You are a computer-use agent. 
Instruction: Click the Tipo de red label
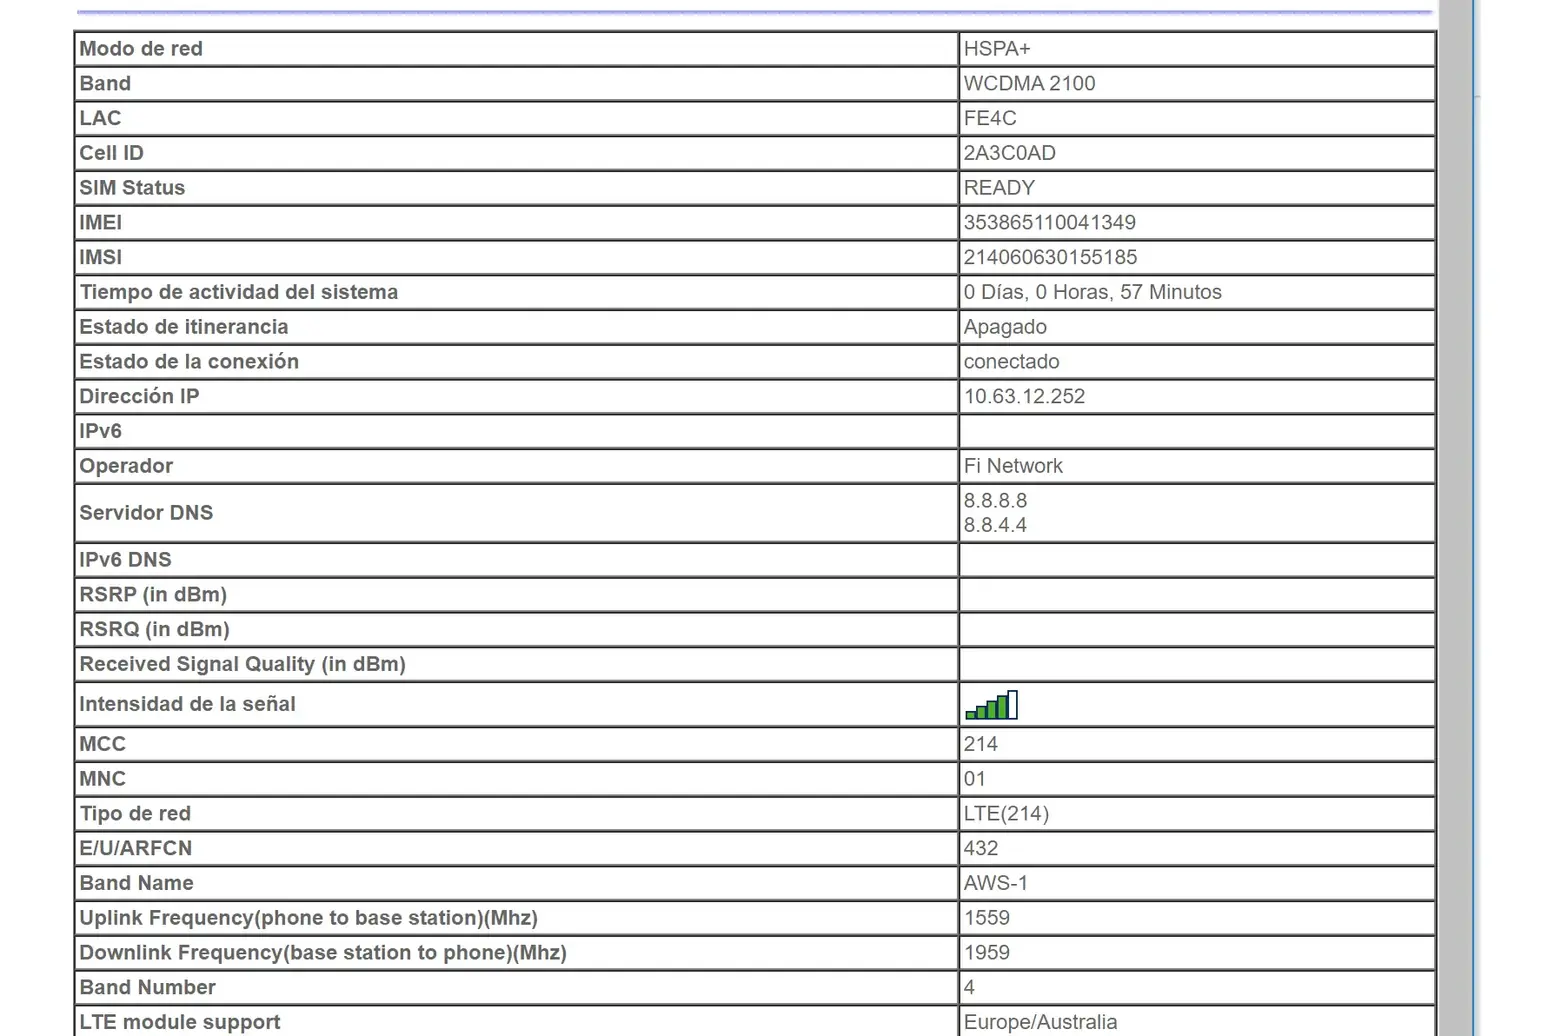[135, 814]
